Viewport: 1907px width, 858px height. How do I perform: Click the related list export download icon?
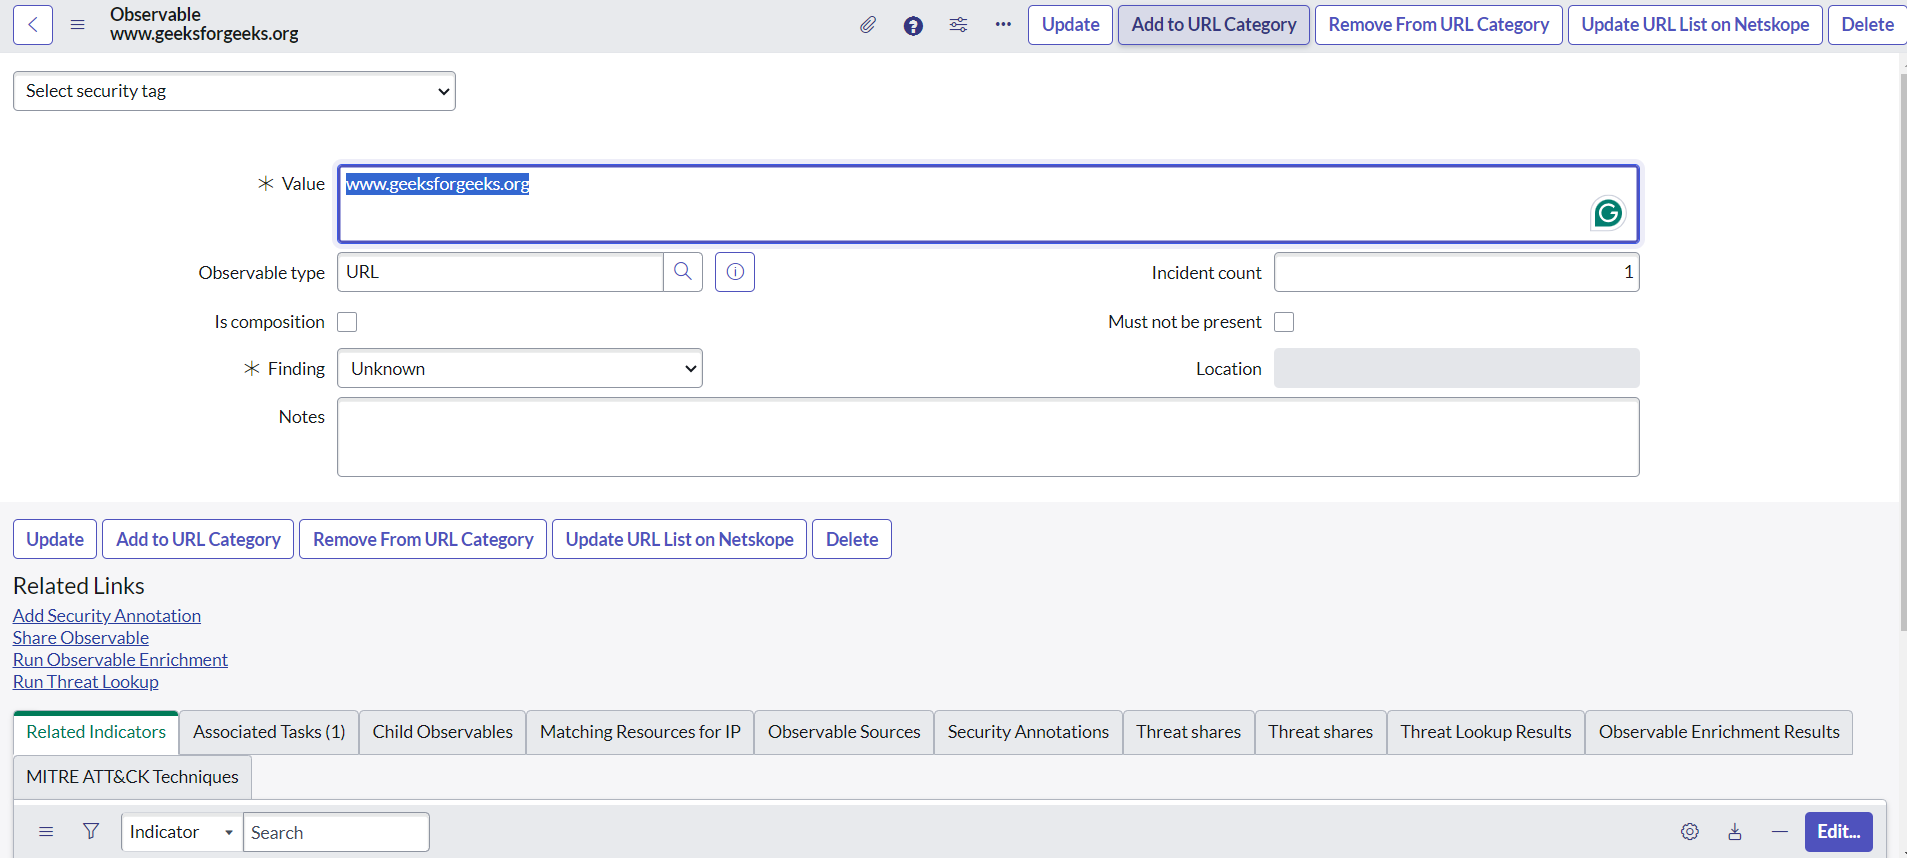point(1735,832)
